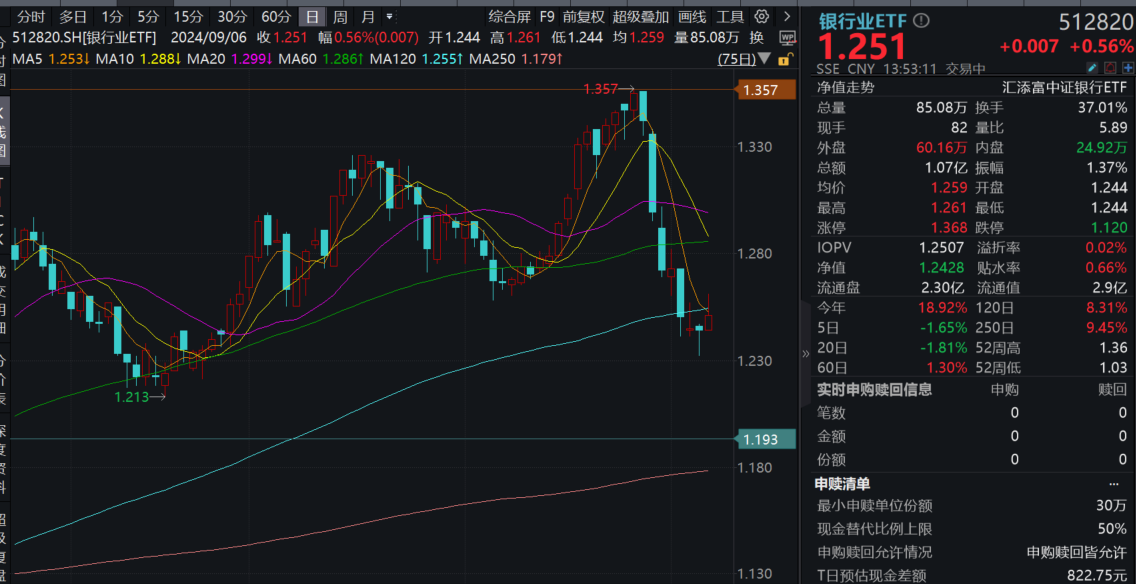Image resolution: width=1136 pixels, height=584 pixels.
Task: Open the 工具 tools menu
Action: pyautogui.click(x=730, y=16)
